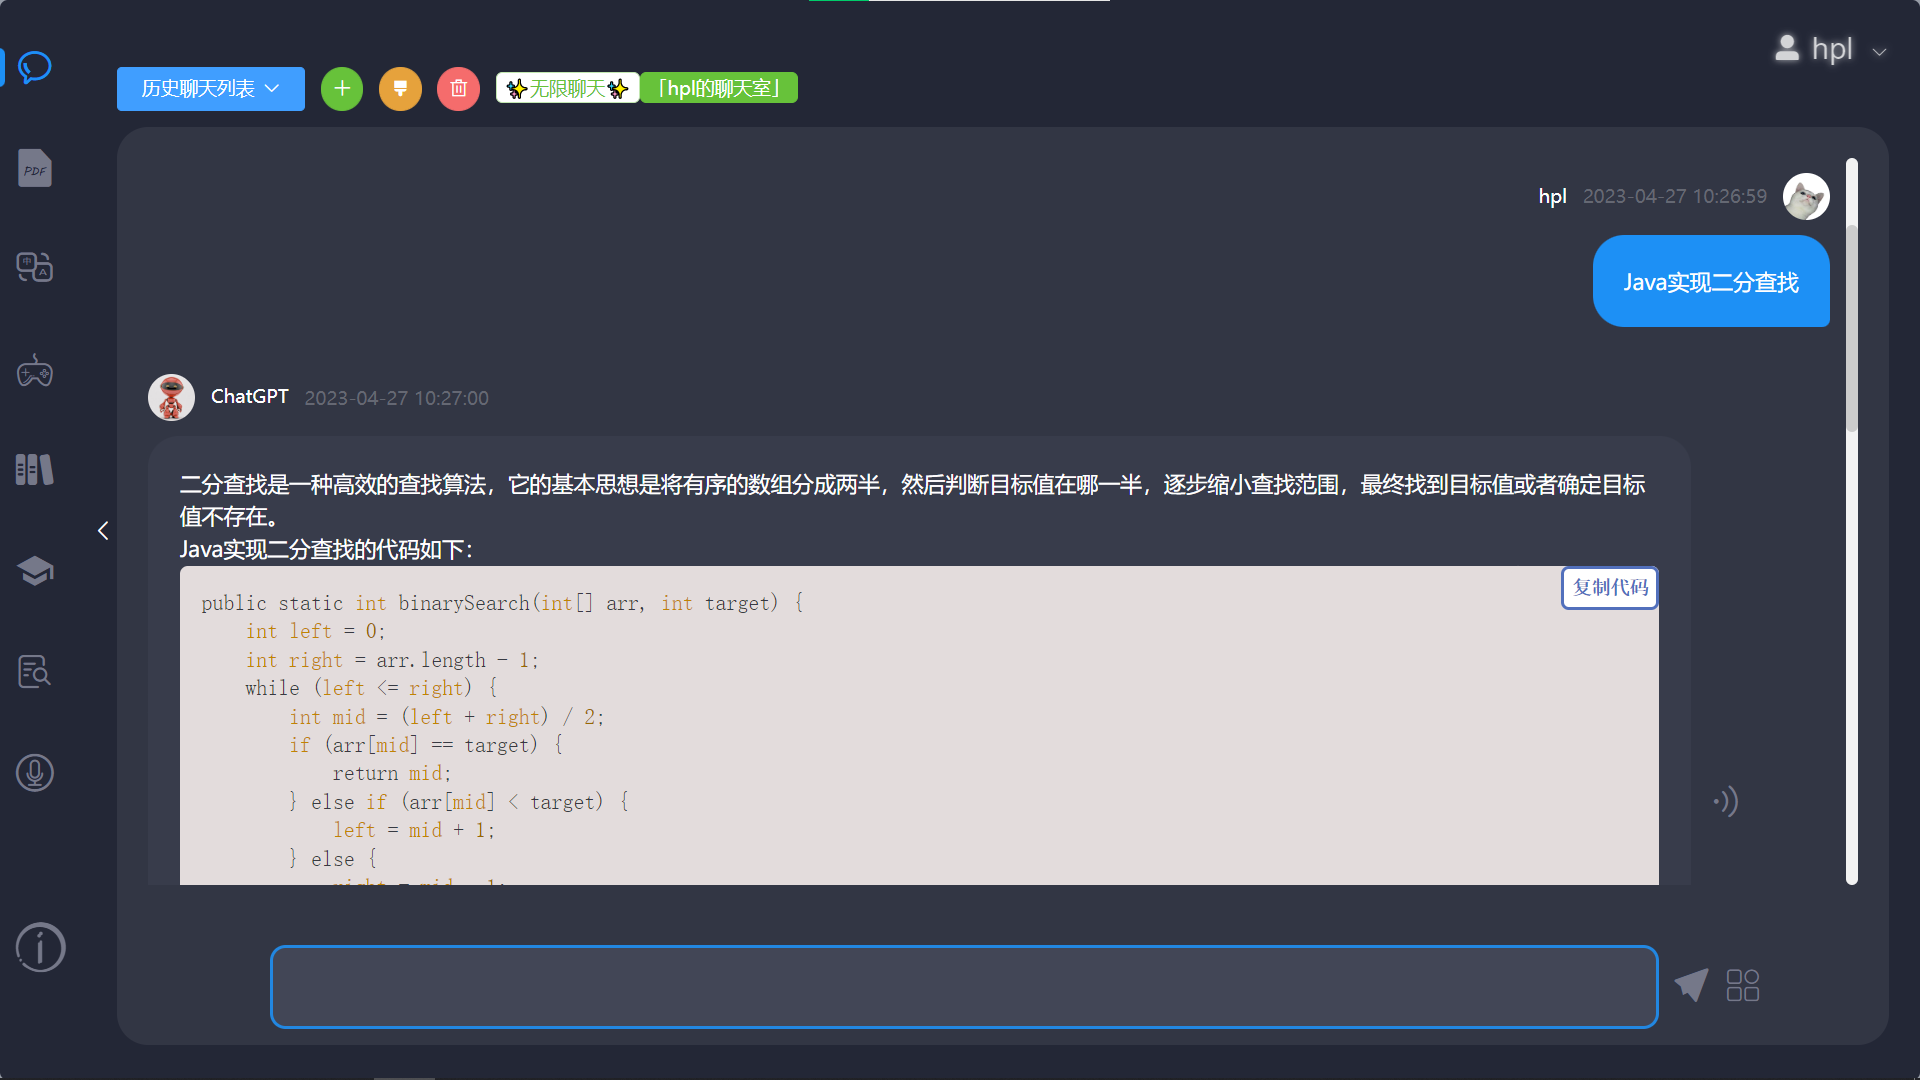This screenshot has height=1080, width=1920.
Task: Open the chat icon in the sidebar
Action: pyautogui.click(x=35, y=67)
